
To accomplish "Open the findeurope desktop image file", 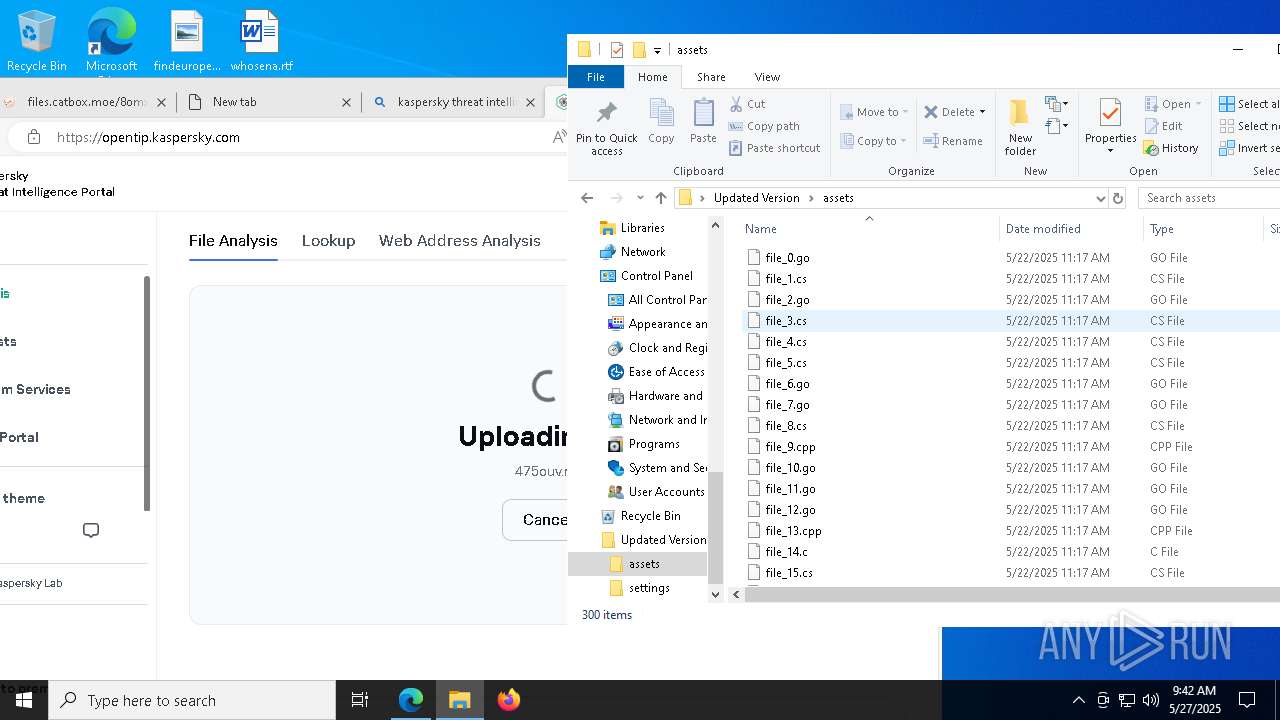I will point(187,40).
